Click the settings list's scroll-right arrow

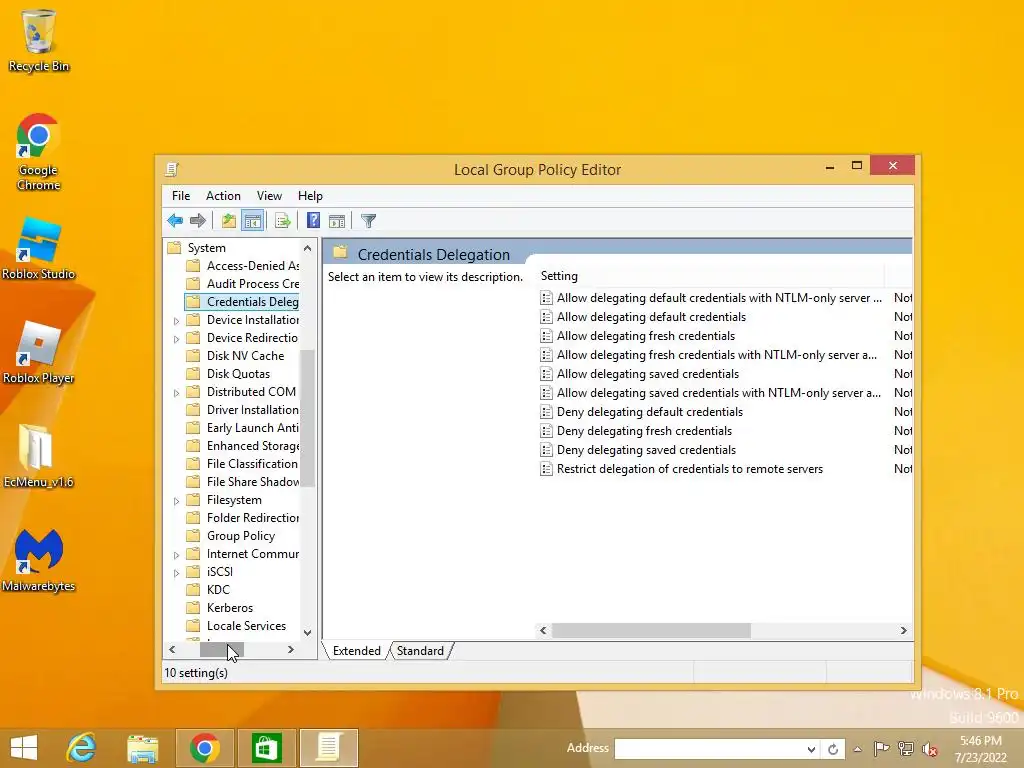pyautogui.click(x=904, y=630)
